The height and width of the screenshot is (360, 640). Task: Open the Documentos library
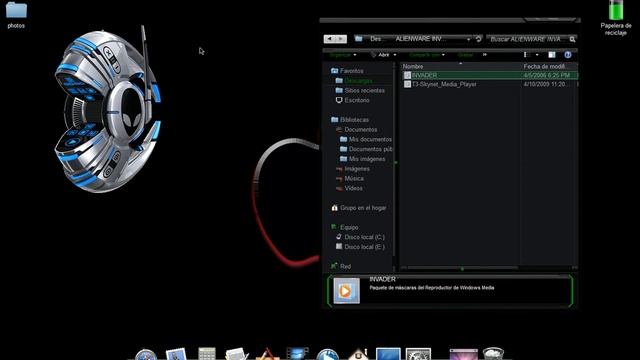[x=356, y=129]
